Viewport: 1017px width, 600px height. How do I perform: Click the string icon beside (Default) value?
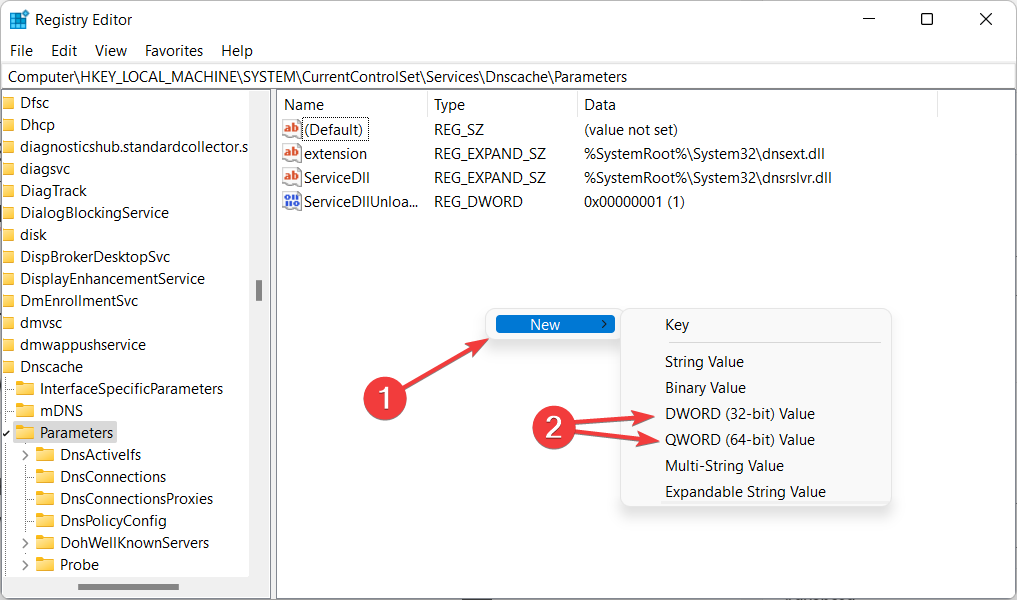pyautogui.click(x=292, y=129)
